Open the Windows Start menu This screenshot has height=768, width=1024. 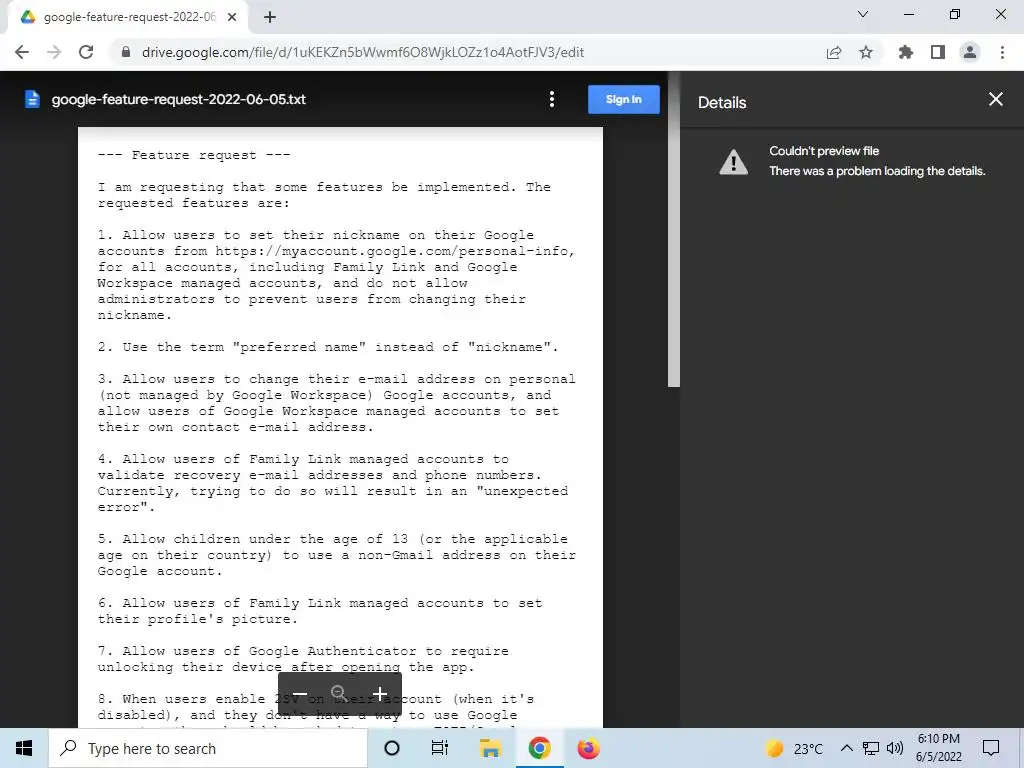[x=24, y=748]
